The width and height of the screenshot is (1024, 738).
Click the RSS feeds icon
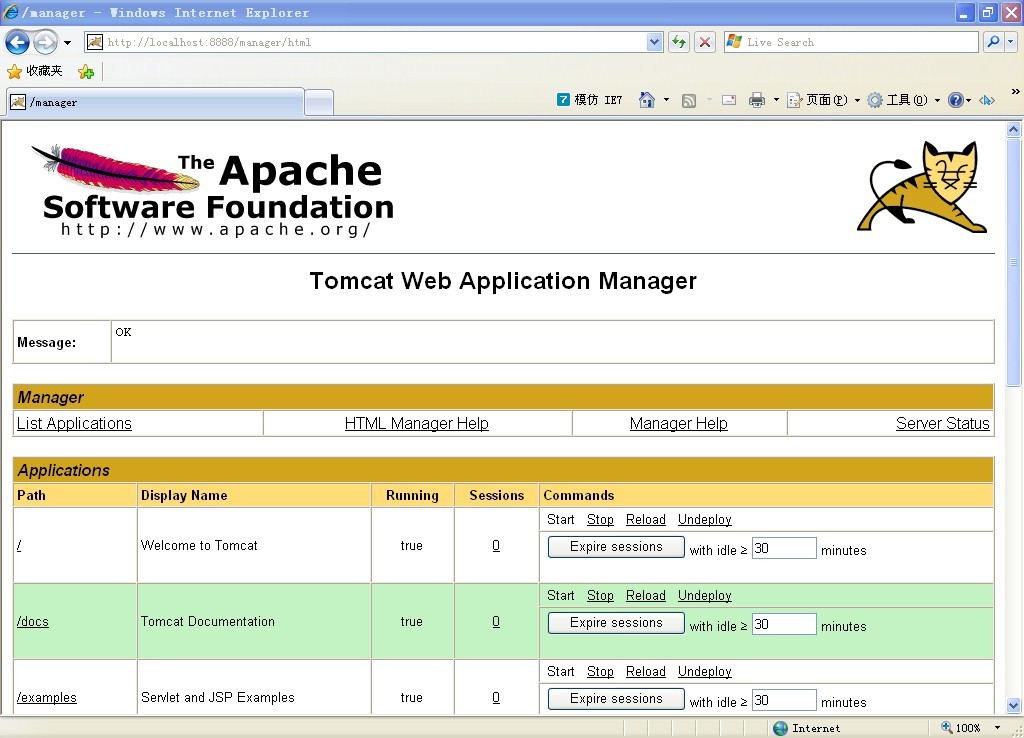[689, 101]
